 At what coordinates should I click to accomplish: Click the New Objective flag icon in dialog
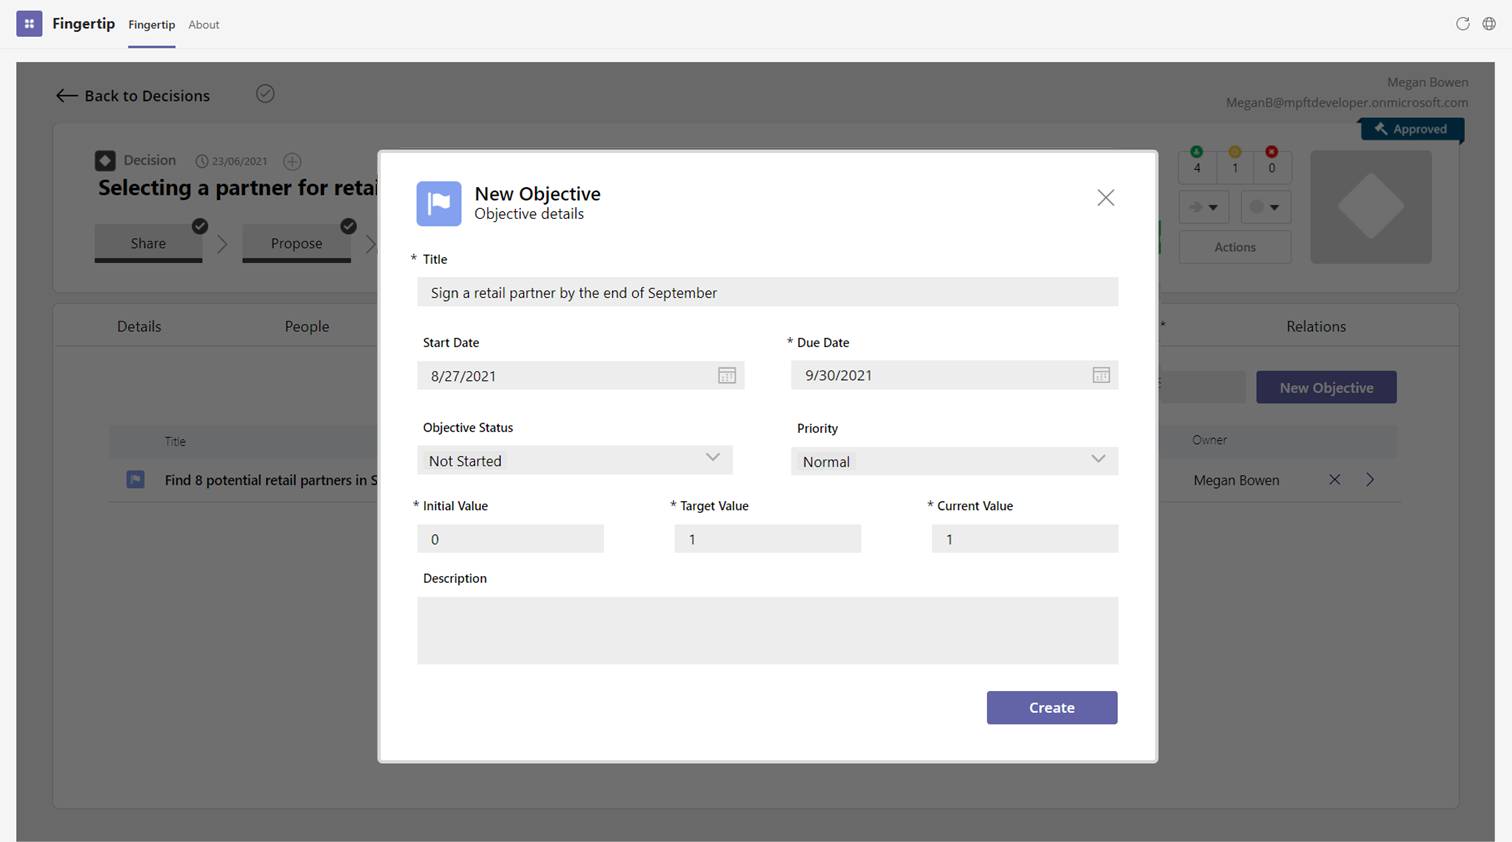click(439, 203)
